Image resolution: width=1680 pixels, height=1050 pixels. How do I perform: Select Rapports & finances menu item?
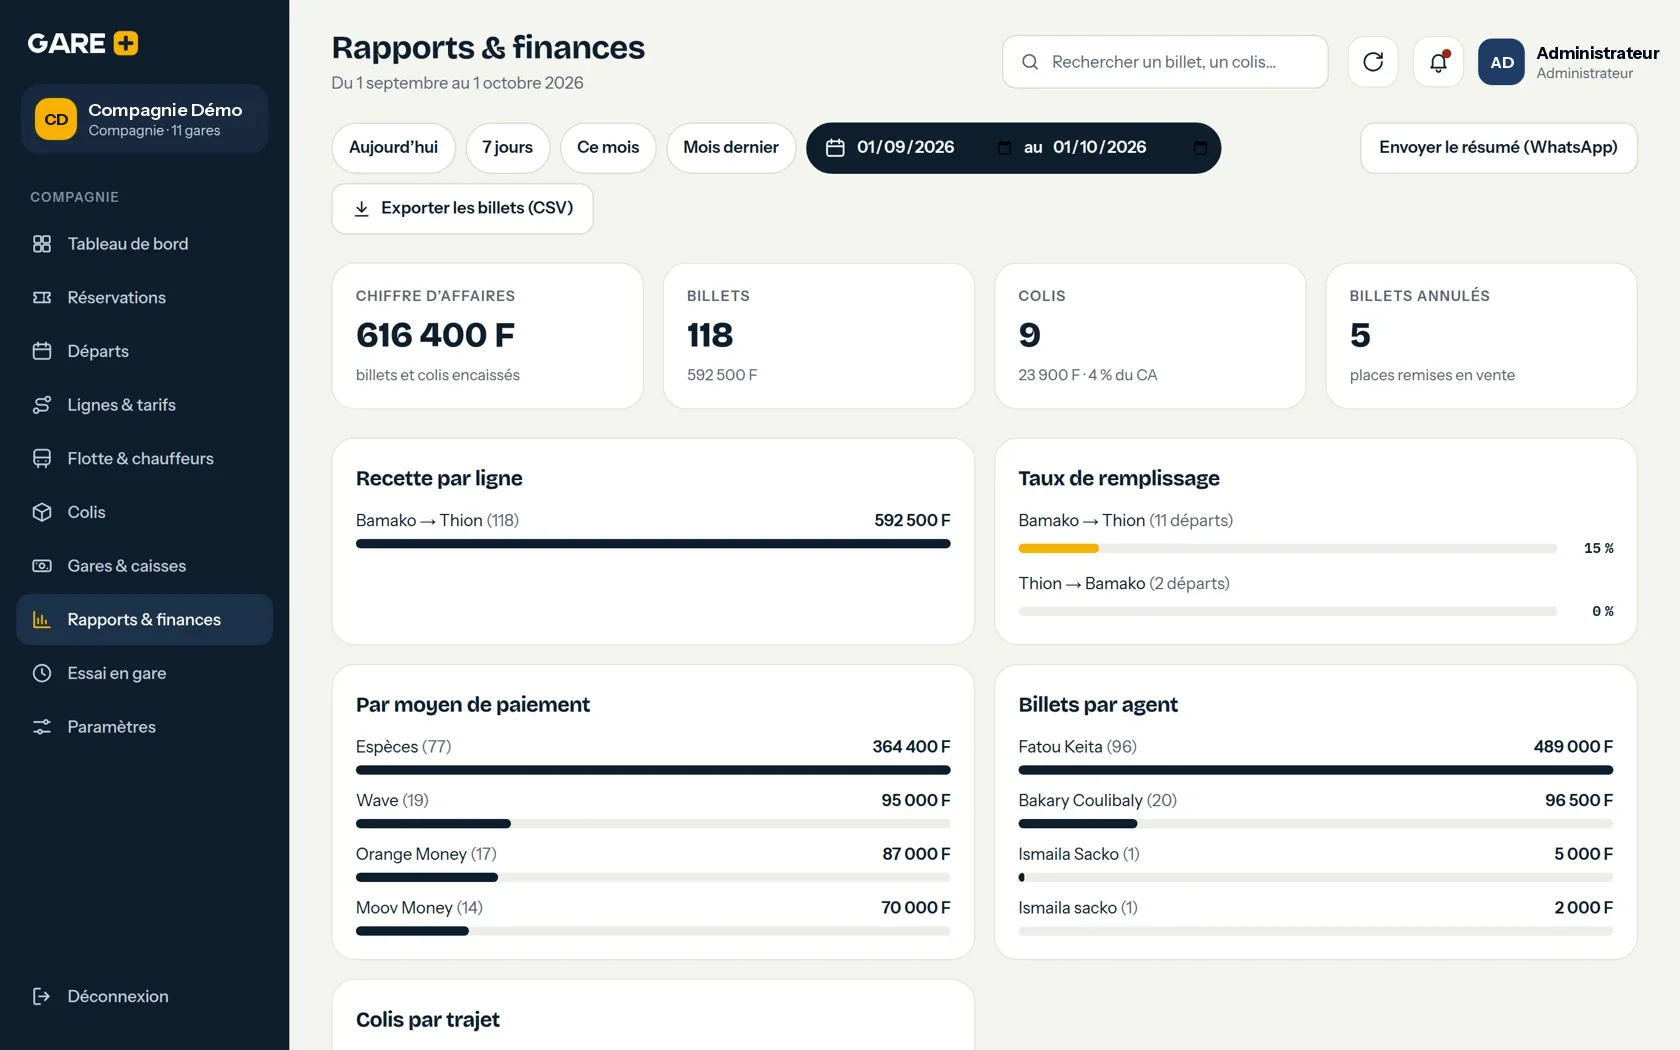[144, 620]
